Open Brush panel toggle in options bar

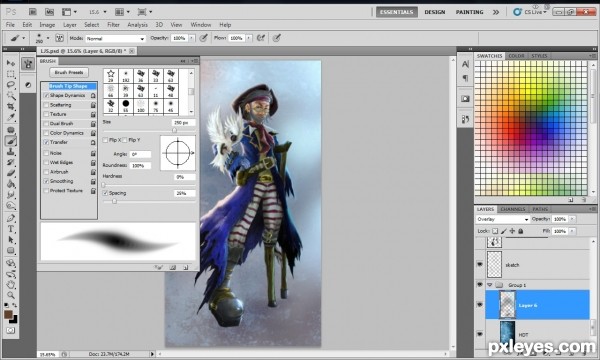(59, 38)
